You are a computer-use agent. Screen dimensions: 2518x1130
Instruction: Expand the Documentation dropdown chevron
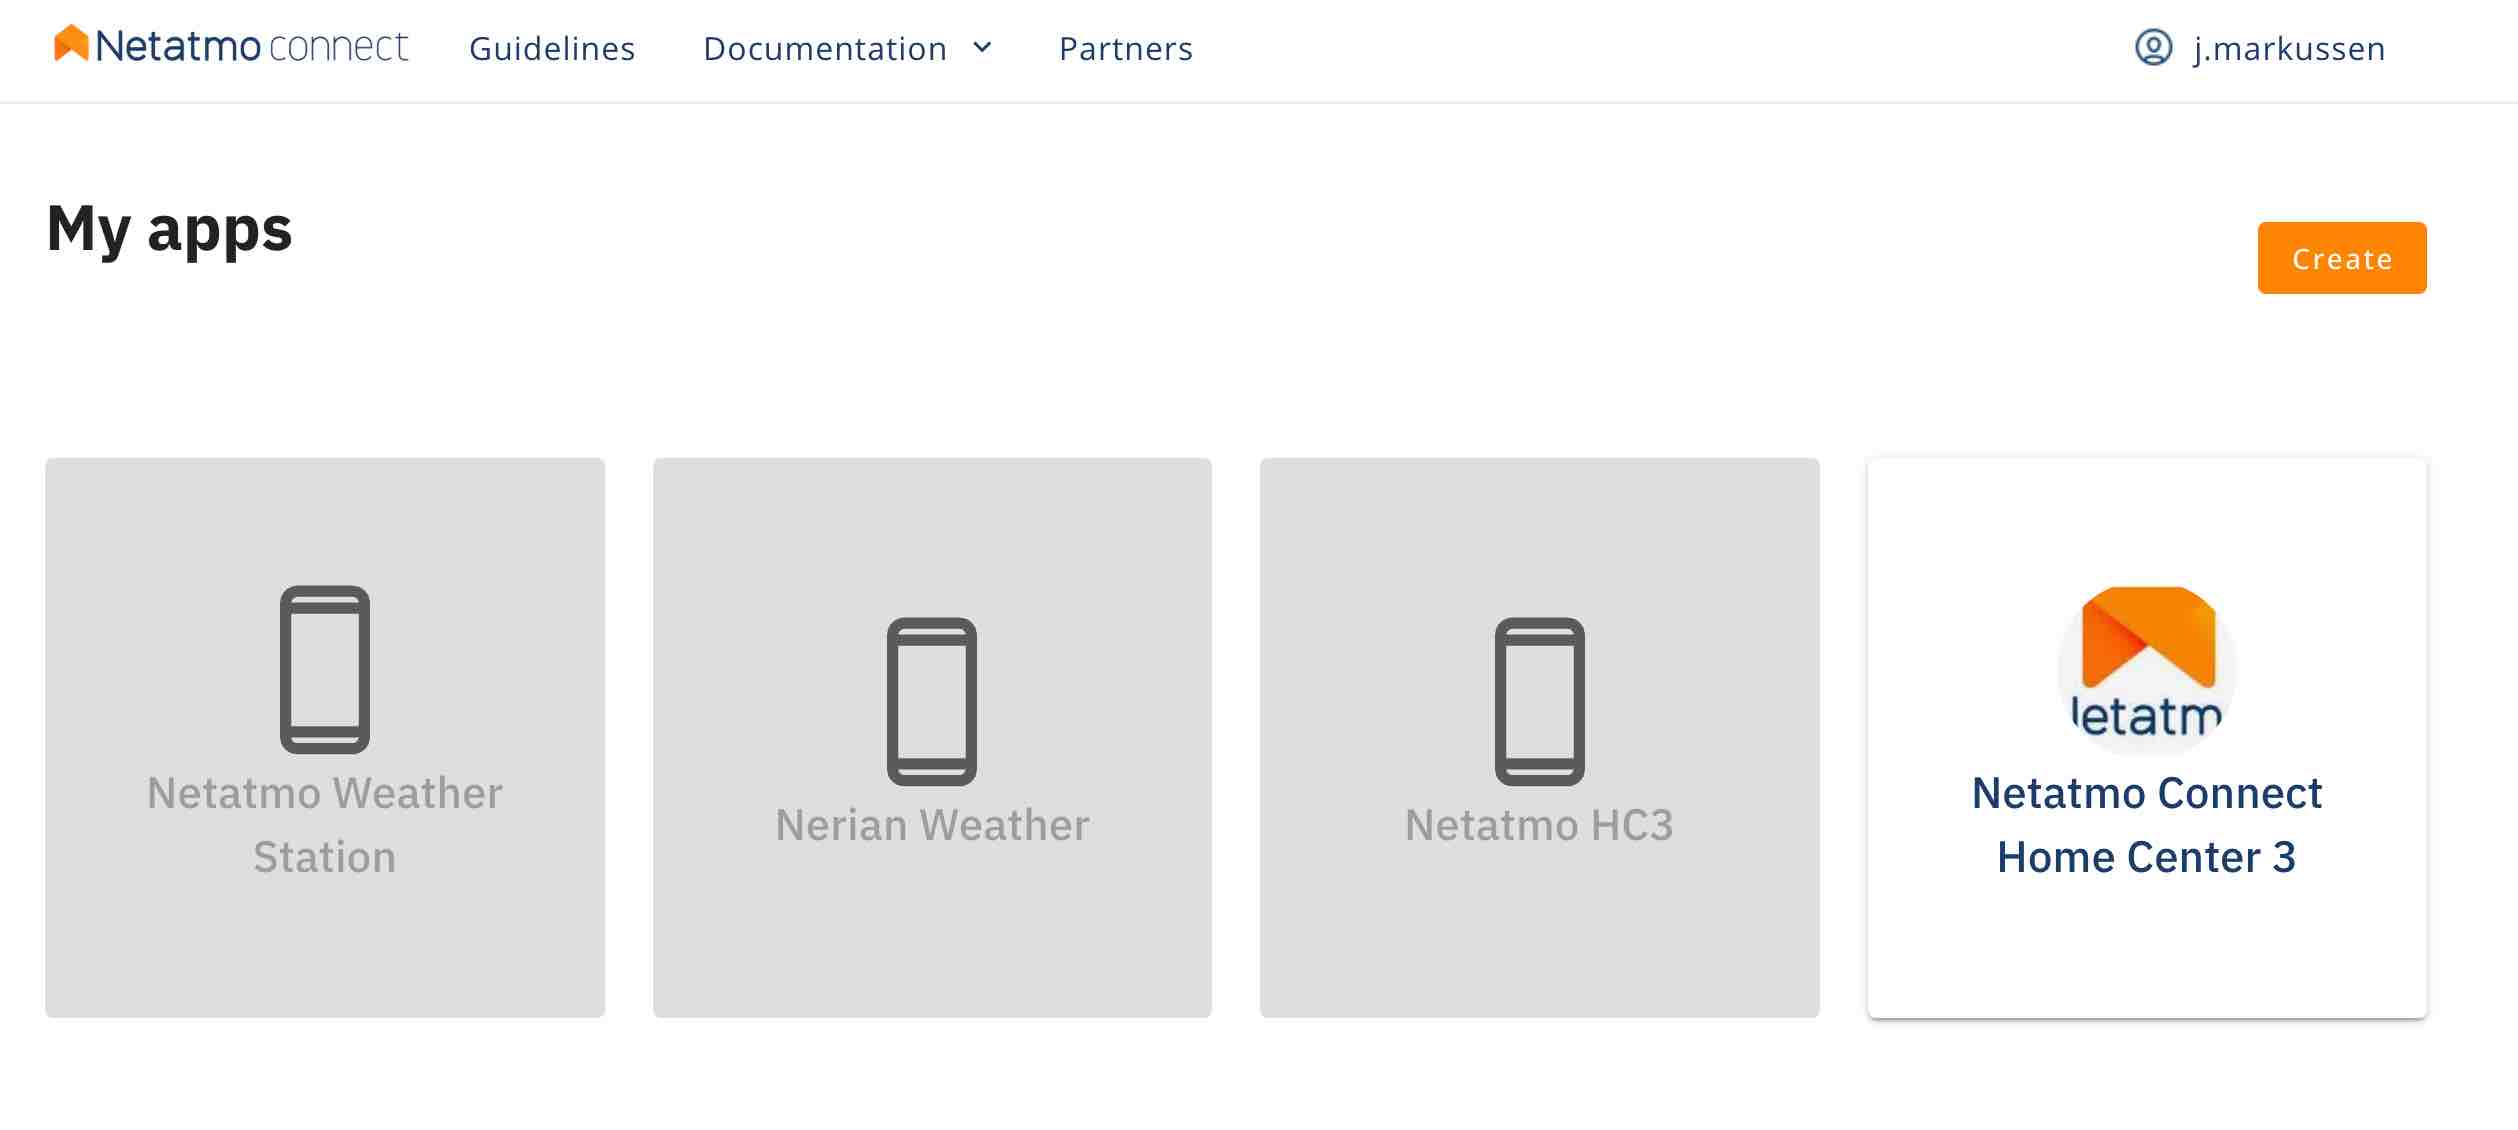click(983, 48)
